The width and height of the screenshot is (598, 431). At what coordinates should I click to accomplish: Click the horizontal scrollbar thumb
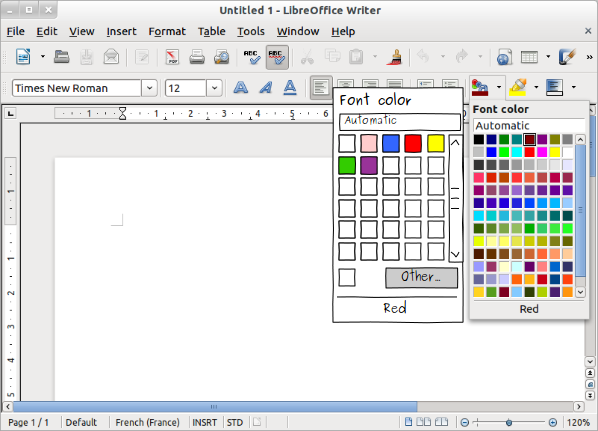point(215,407)
